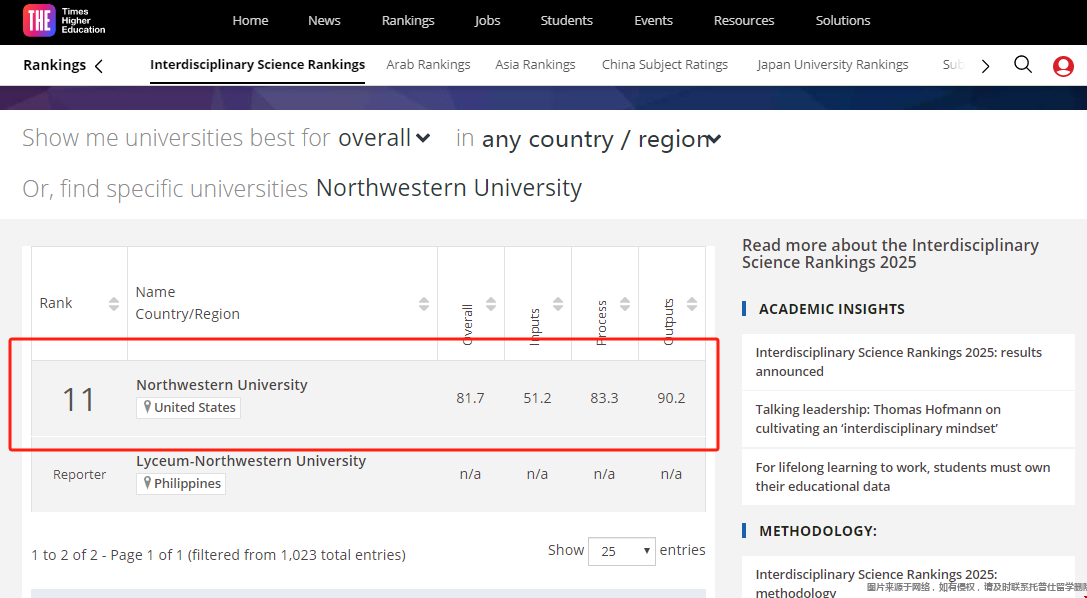The height and width of the screenshot is (598, 1087).
Task: Click the university search field 'Northwestern University'
Action: click(449, 188)
